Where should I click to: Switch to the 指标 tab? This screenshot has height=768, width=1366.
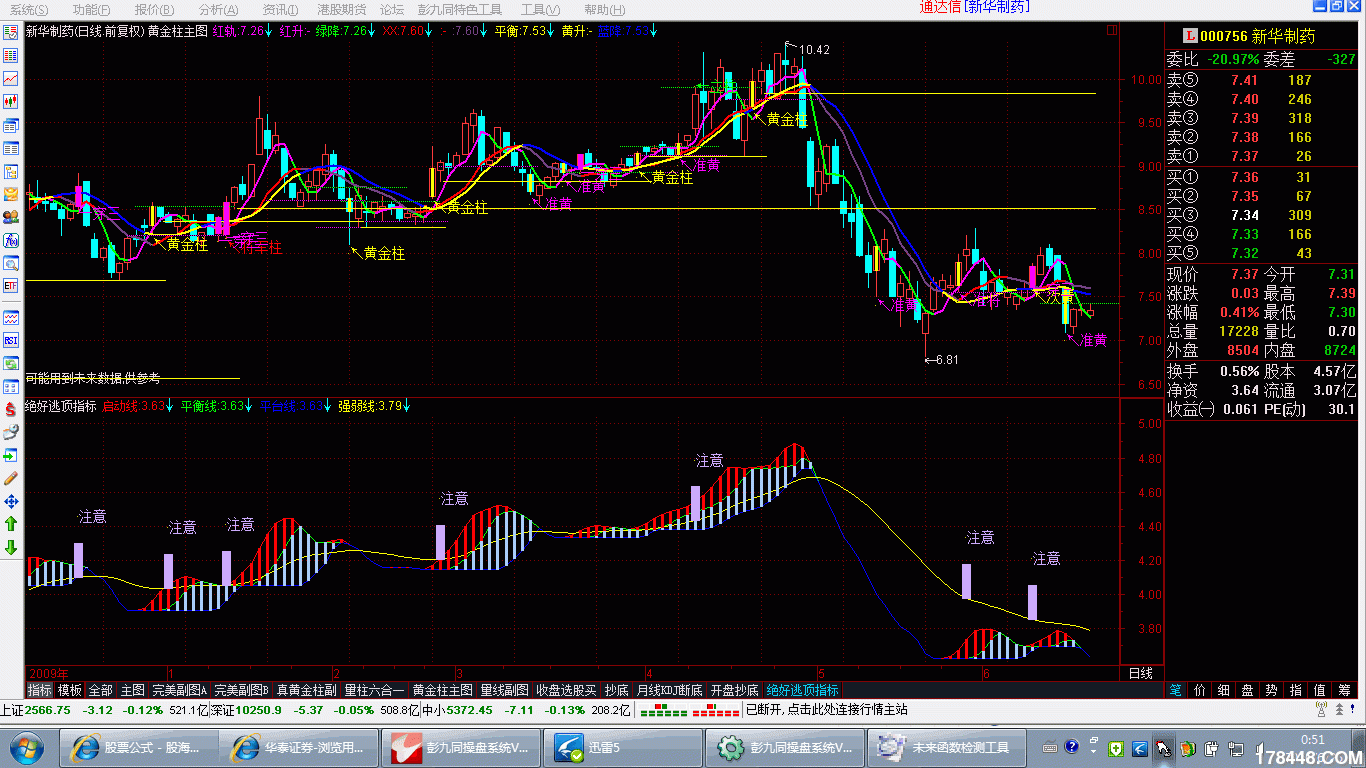(40, 690)
